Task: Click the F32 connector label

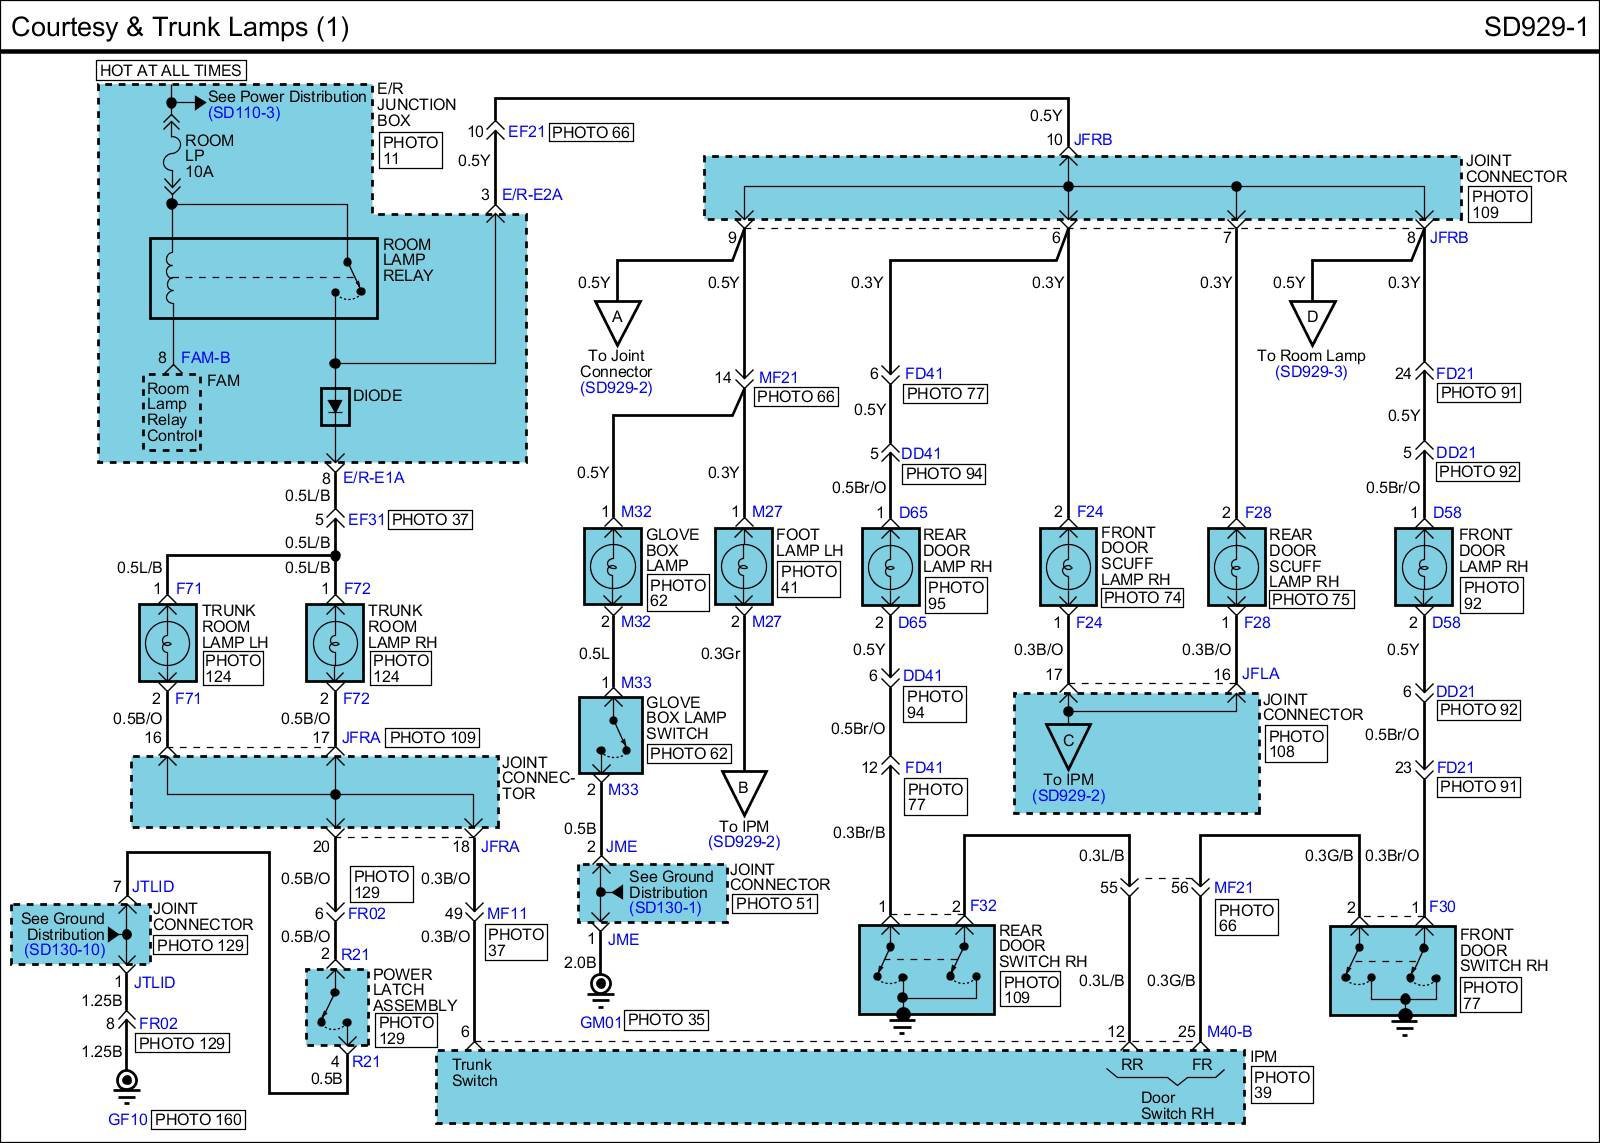Action: click(x=983, y=906)
